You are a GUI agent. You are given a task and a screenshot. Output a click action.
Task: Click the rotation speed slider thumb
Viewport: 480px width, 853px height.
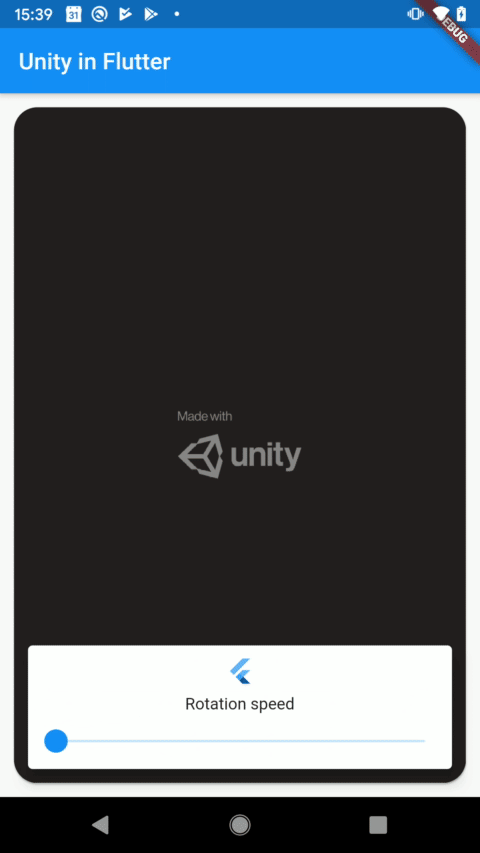pyautogui.click(x=56, y=740)
